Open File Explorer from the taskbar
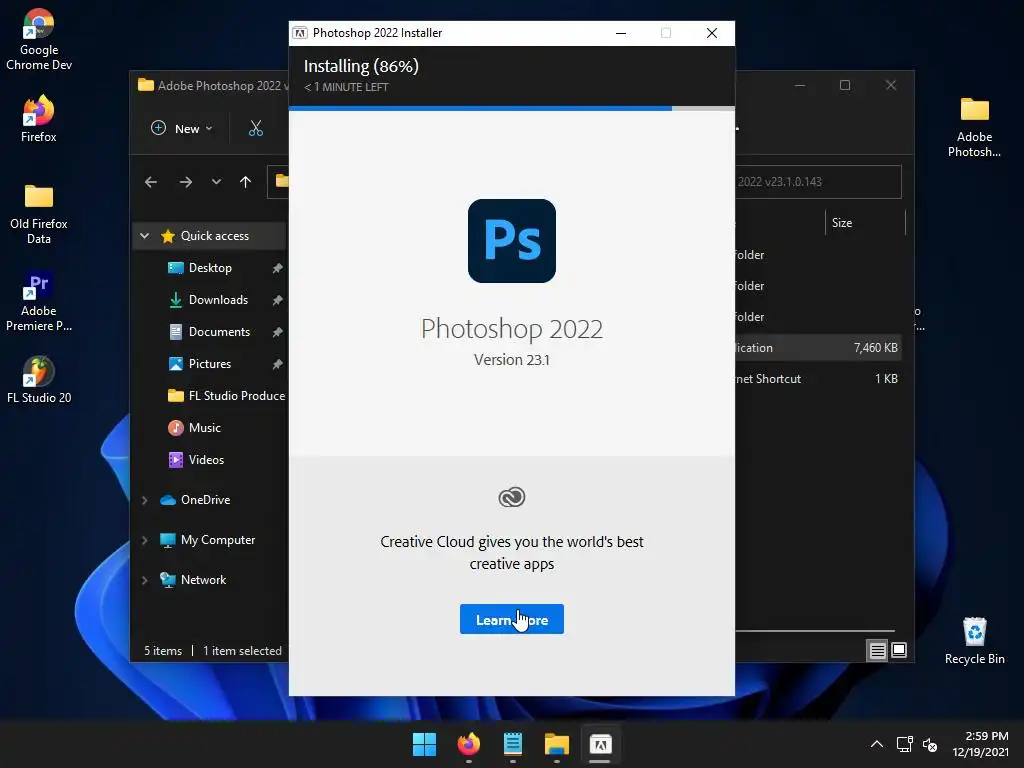Image resolution: width=1024 pixels, height=768 pixels. pos(556,744)
